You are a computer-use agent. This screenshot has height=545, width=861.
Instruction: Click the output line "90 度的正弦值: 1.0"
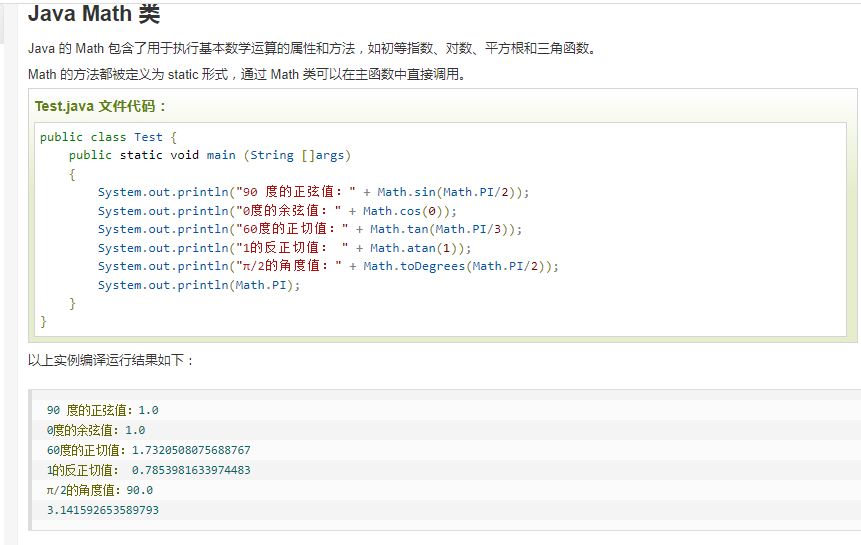[102, 410]
